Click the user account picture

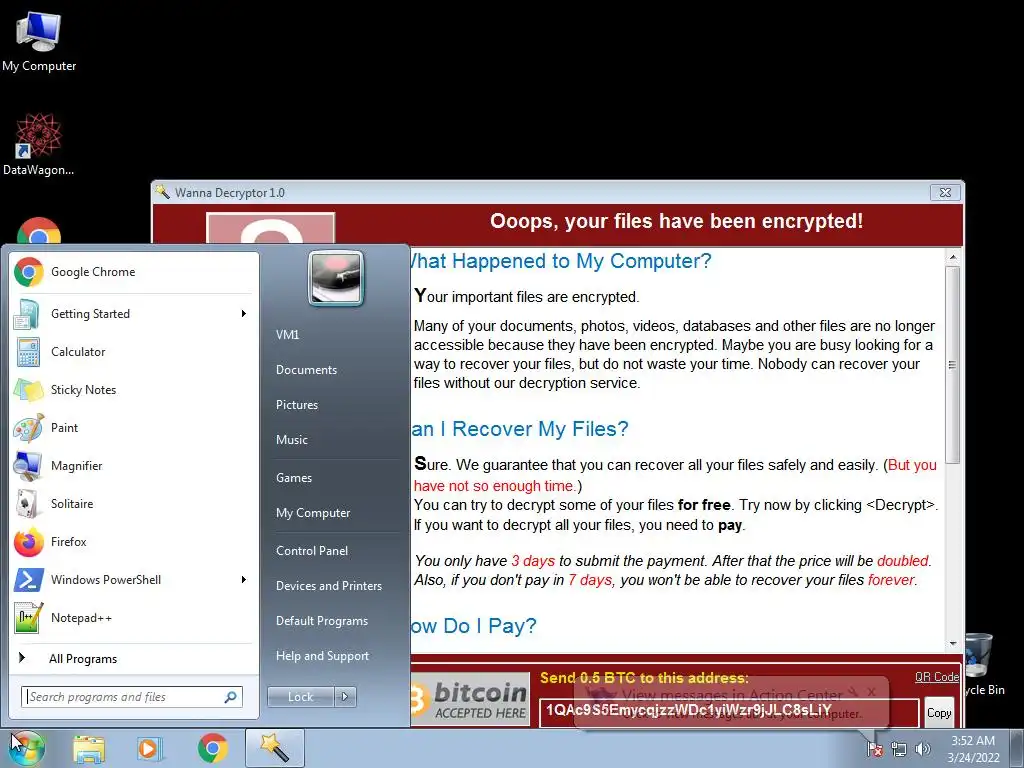[336, 278]
